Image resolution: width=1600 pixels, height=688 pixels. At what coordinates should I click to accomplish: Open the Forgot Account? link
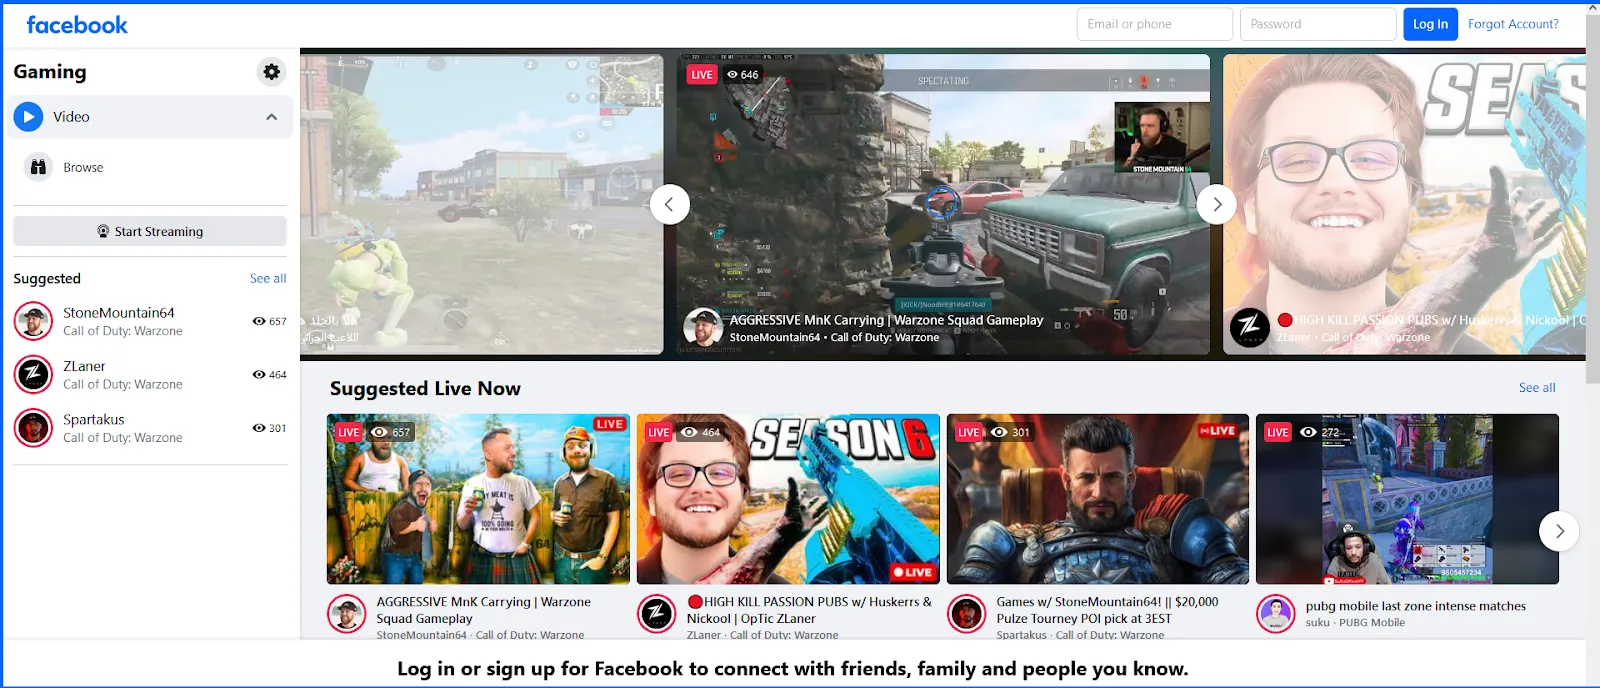pyautogui.click(x=1512, y=24)
